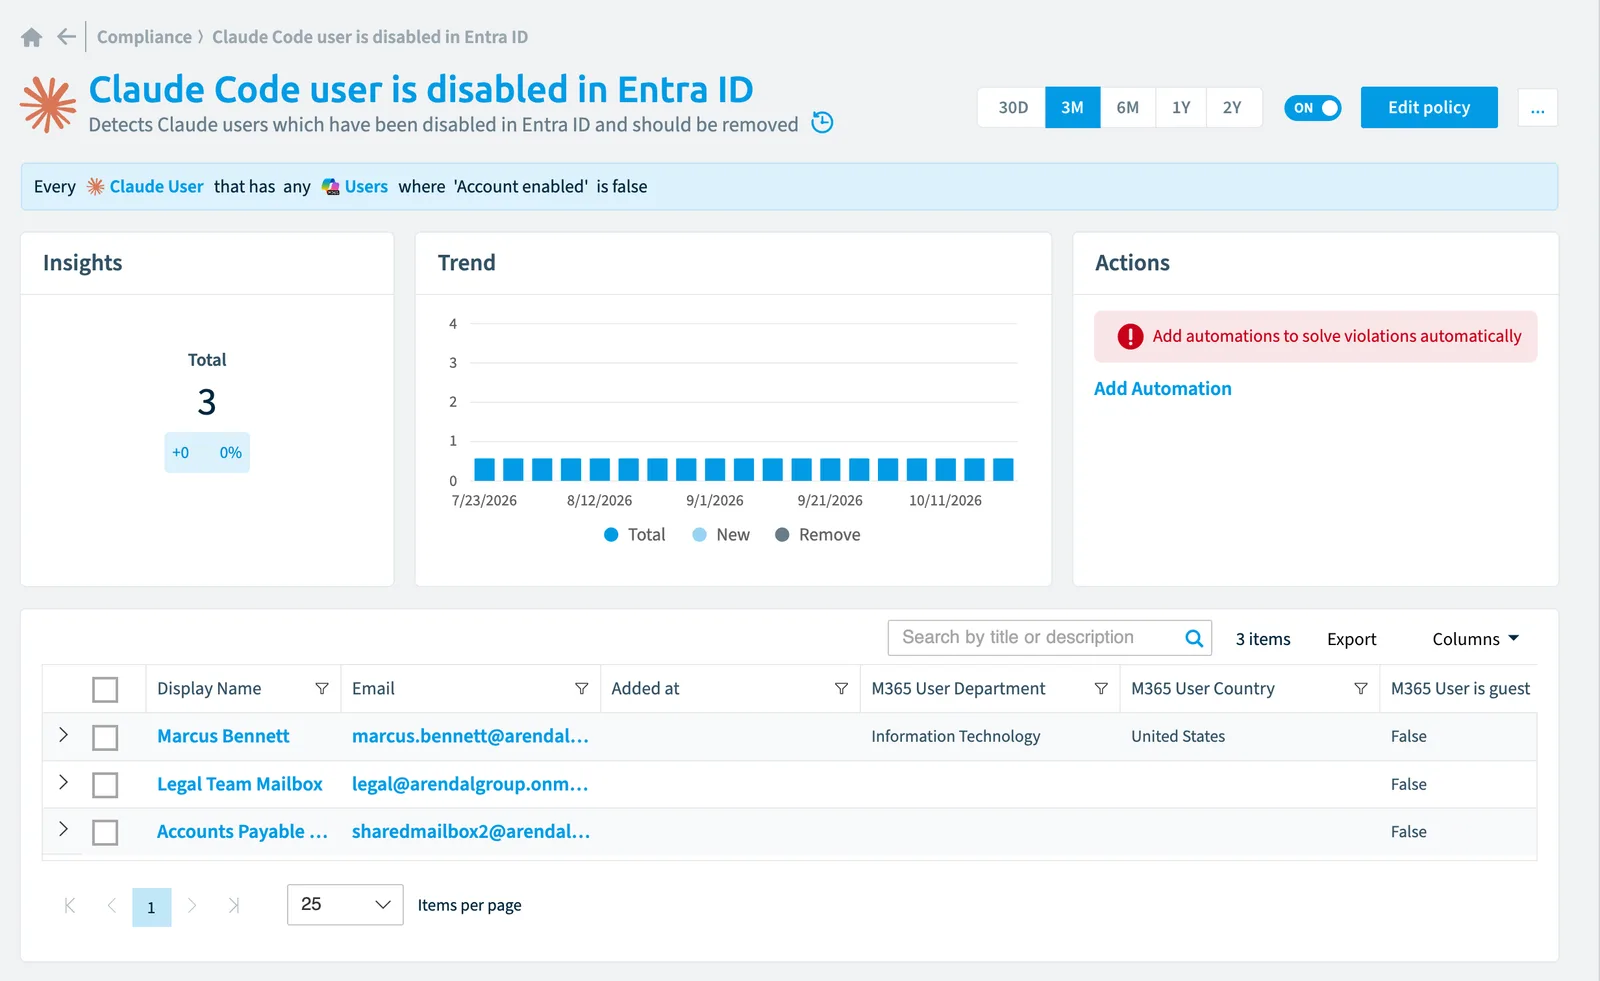Expand the Accounts Payable row
Screen dimensions: 1600x981
63,829
